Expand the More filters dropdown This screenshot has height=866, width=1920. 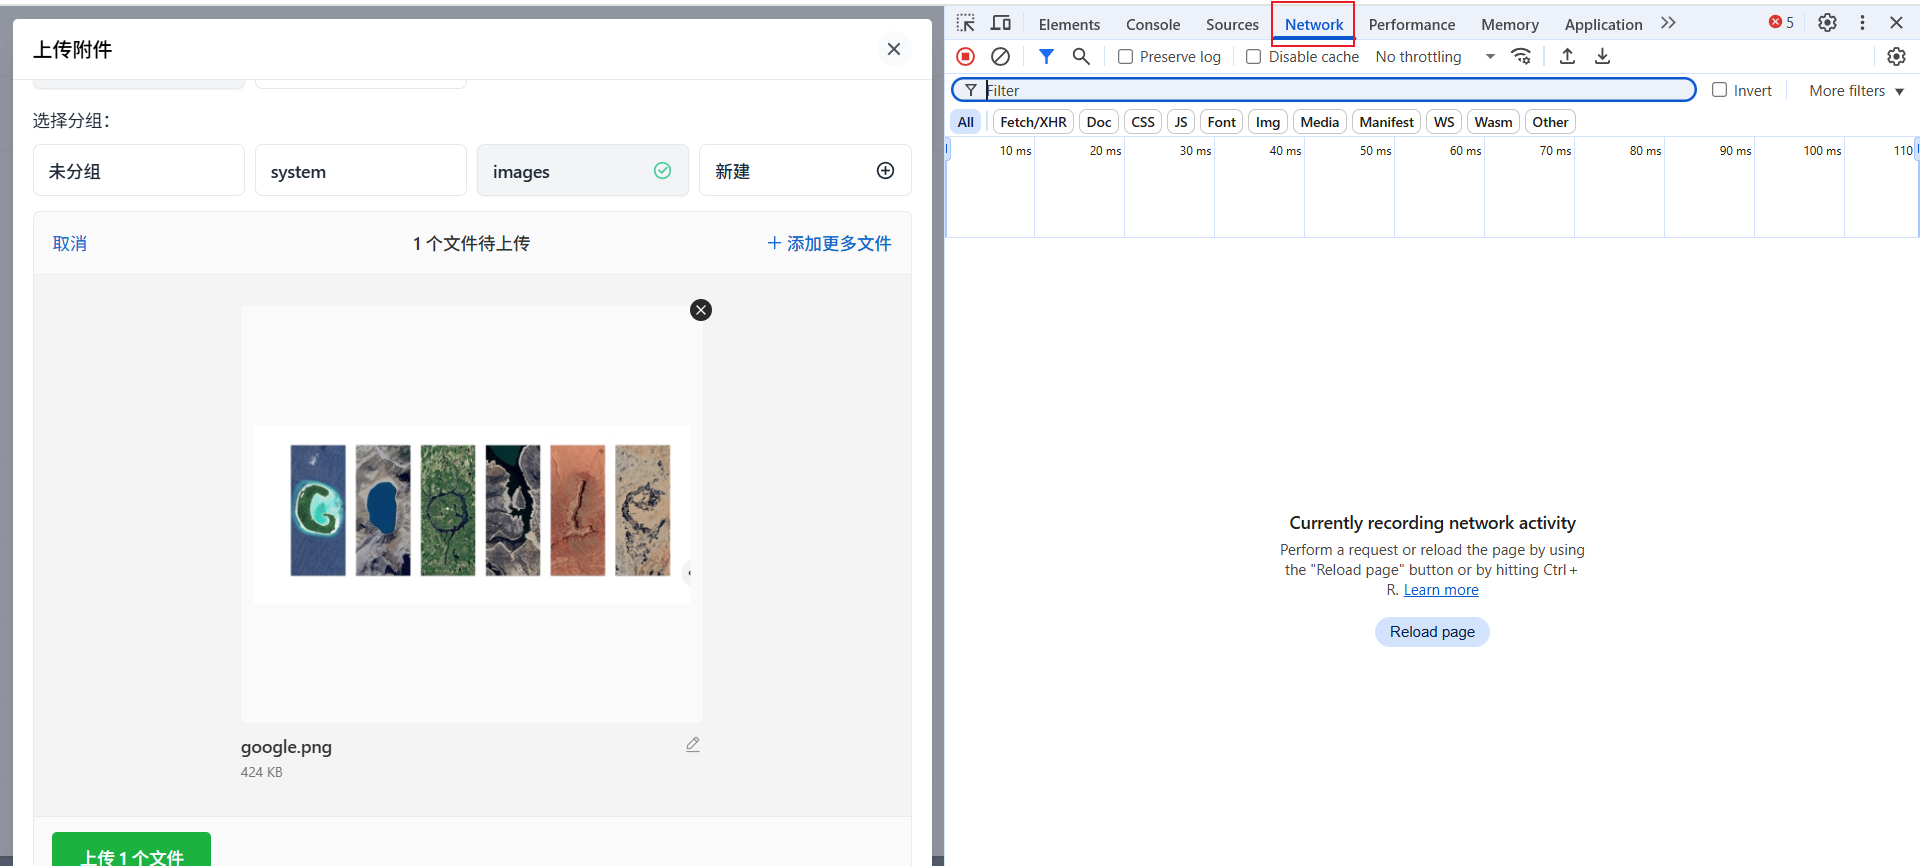[x=1856, y=91]
